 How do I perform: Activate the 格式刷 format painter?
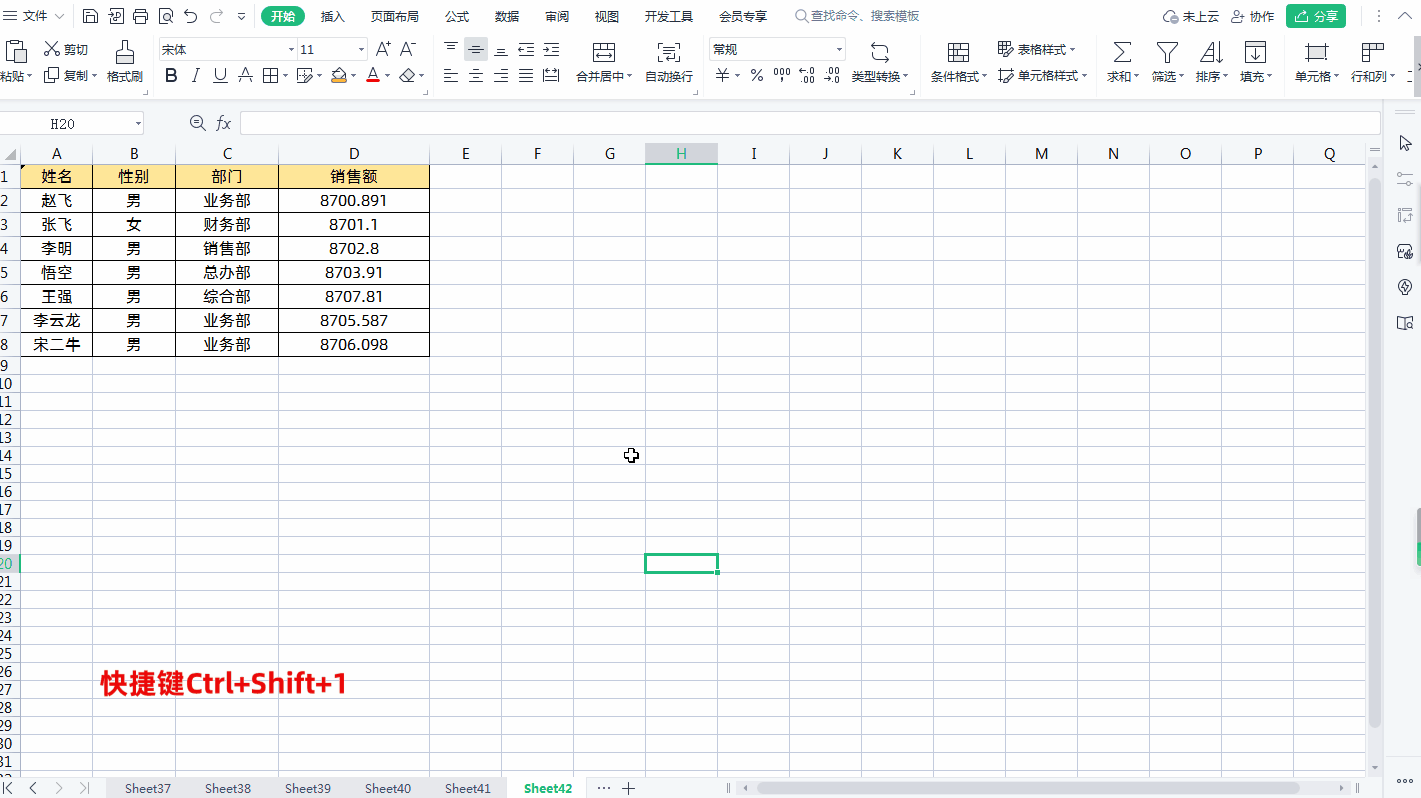pyautogui.click(x=125, y=62)
